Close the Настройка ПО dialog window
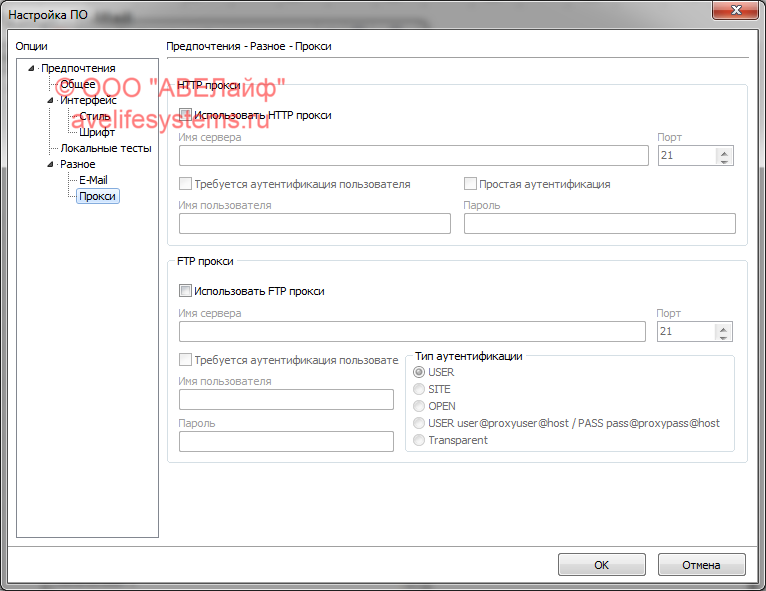The height and width of the screenshot is (591, 766). pos(739,10)
